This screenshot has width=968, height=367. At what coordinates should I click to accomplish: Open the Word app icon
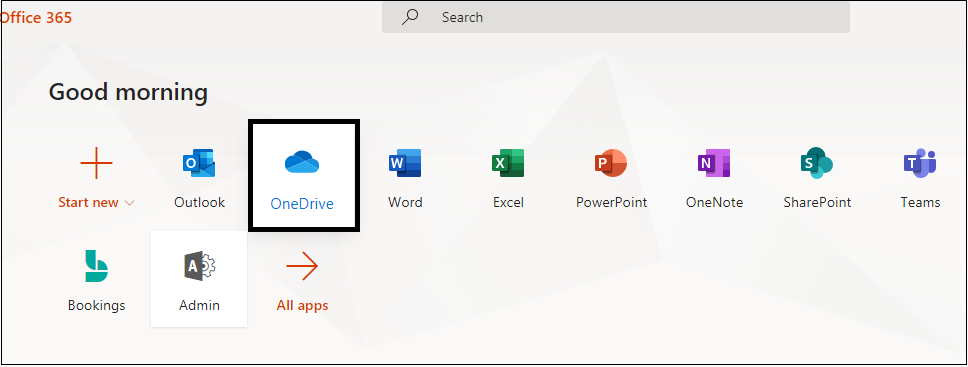[x=405, y=163]
